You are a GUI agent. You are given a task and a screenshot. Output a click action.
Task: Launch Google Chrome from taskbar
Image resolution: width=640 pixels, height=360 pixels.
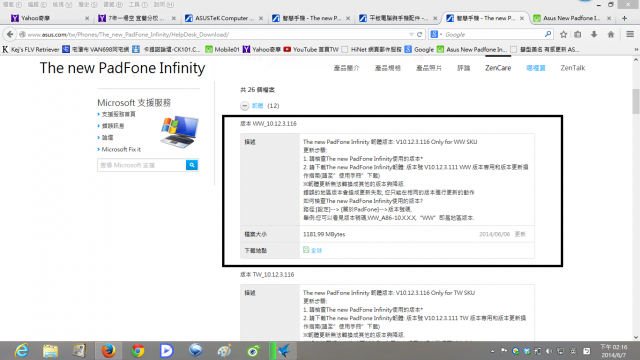tap(138, 351)
